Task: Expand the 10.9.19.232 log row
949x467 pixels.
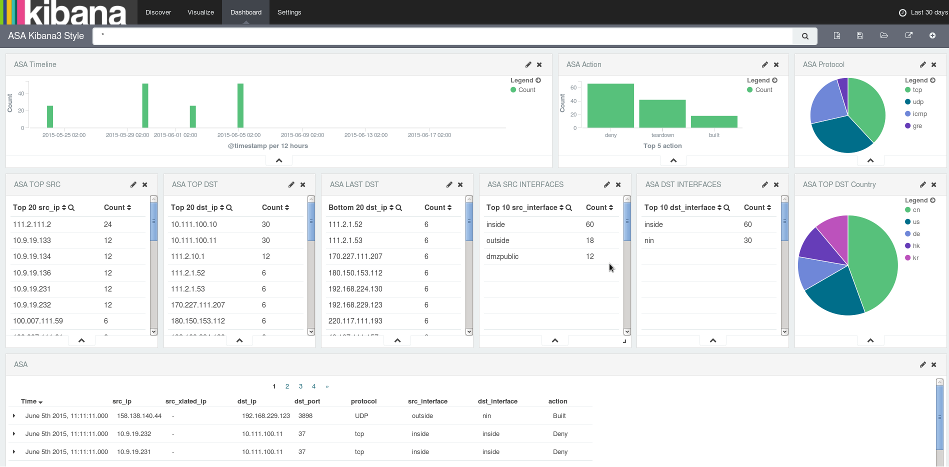Action: tap(14, 434)
